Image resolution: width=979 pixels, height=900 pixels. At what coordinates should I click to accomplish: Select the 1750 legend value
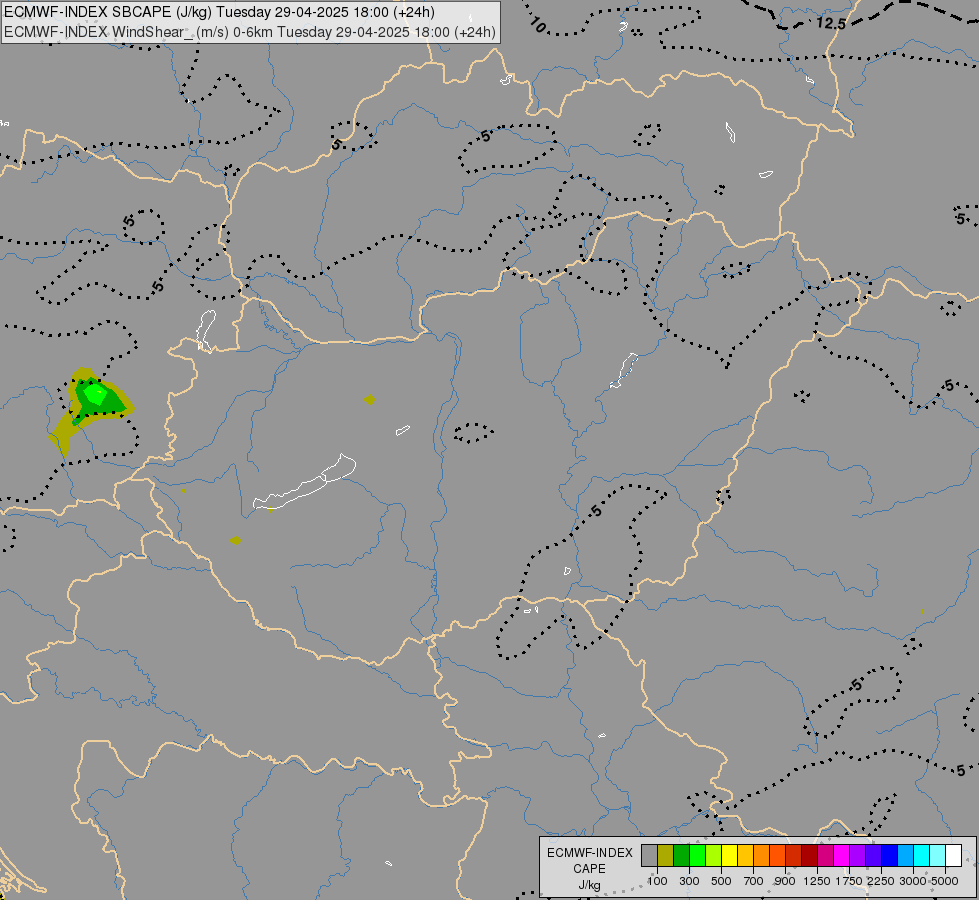click(x=849, y=881)
